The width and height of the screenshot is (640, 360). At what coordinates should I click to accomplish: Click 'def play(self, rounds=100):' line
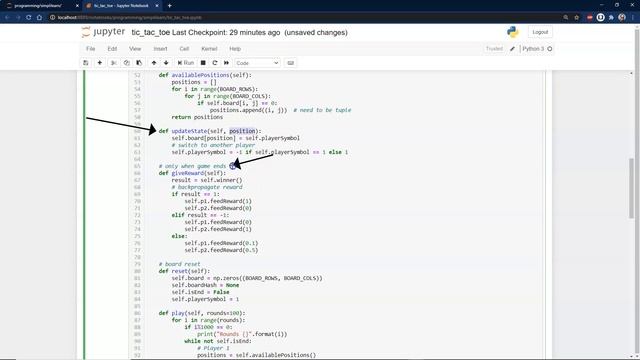[202, 313]
